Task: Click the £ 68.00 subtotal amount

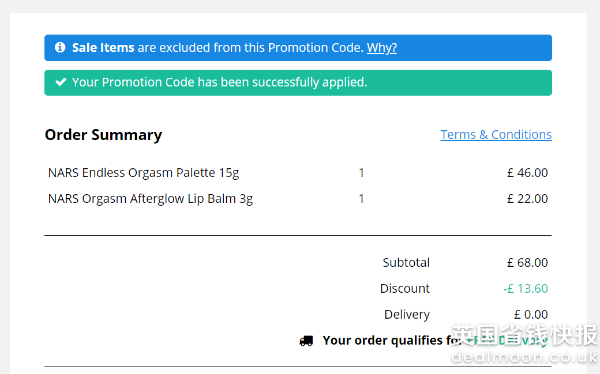Action: point(527,263)
